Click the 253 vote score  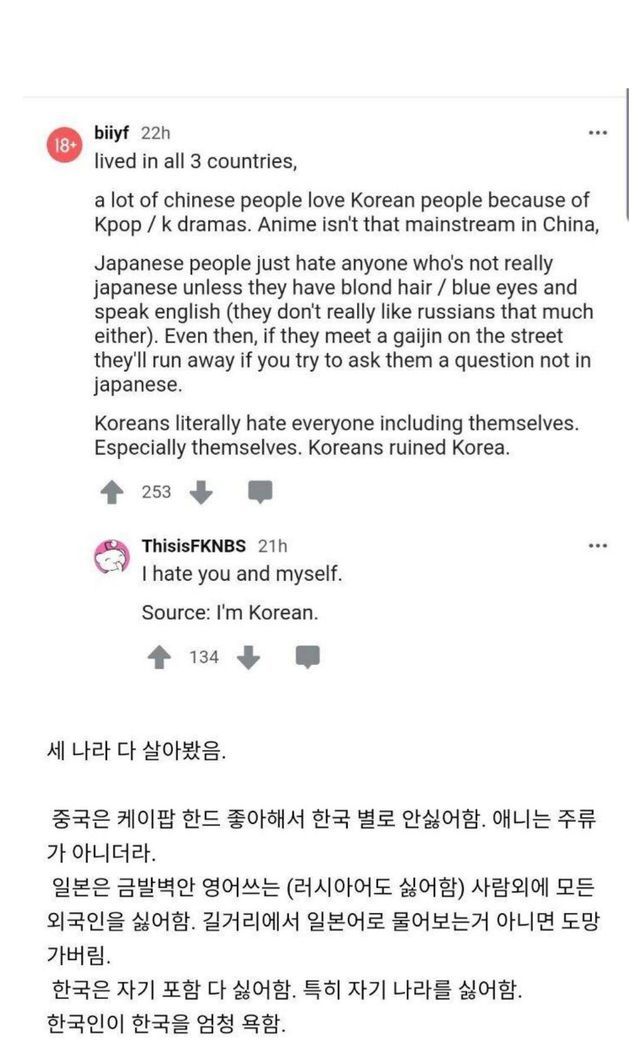click(x=156, y=492)
